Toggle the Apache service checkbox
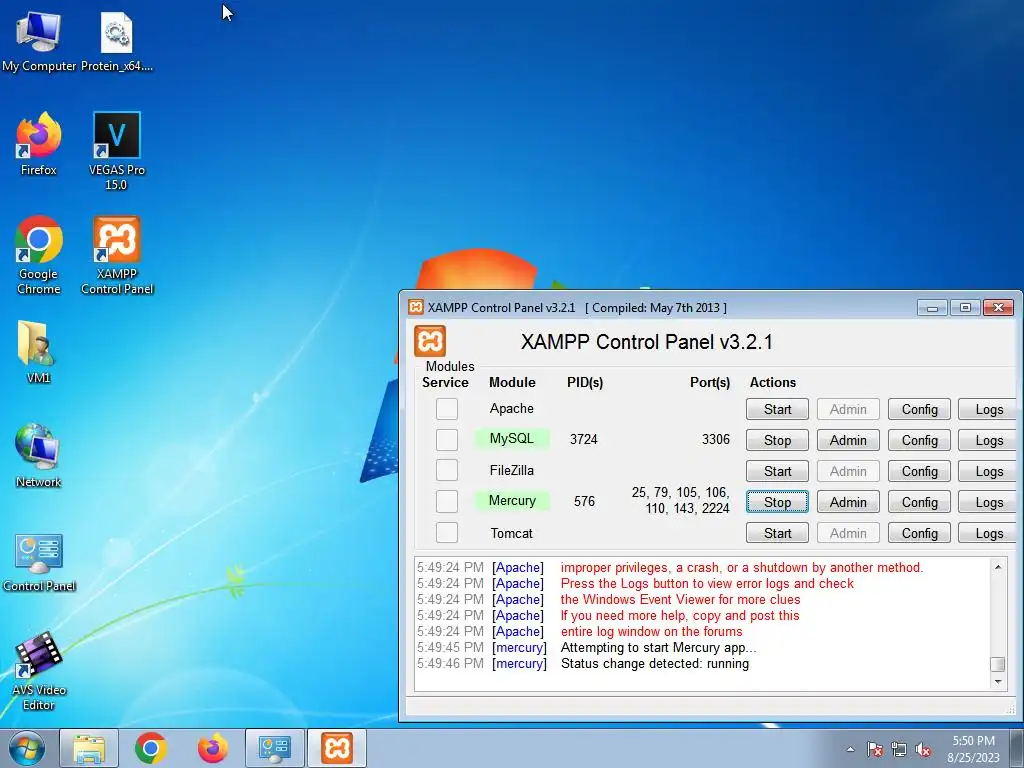The width and height of the screenshot is (1024, 768). pyautogui.click(x=447, y=409)
